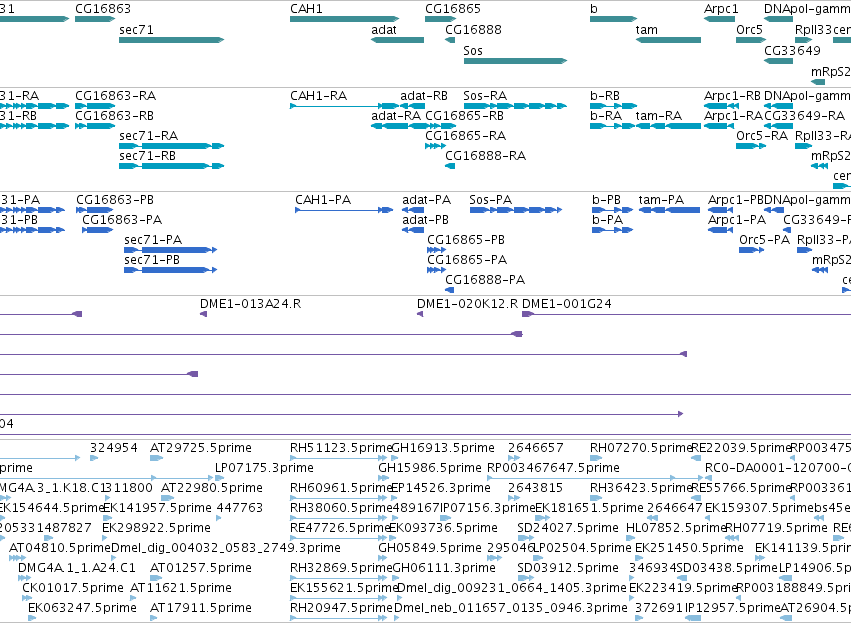Click the sec71 gene label
The height and width of the screenshot is (623, 851).
pos(136,30)
